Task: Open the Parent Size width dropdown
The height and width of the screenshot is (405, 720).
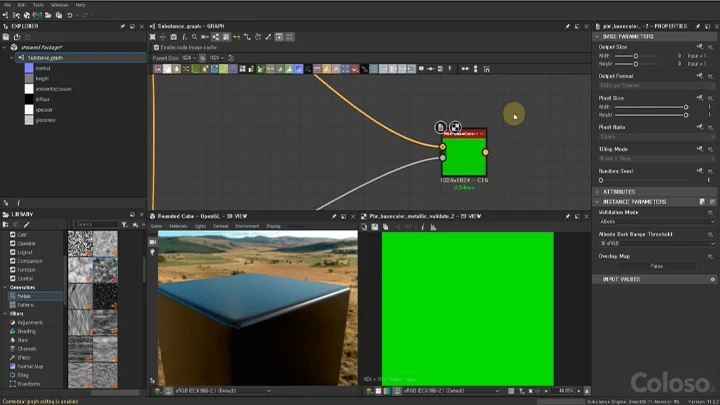Action: [x=189, y=58]
